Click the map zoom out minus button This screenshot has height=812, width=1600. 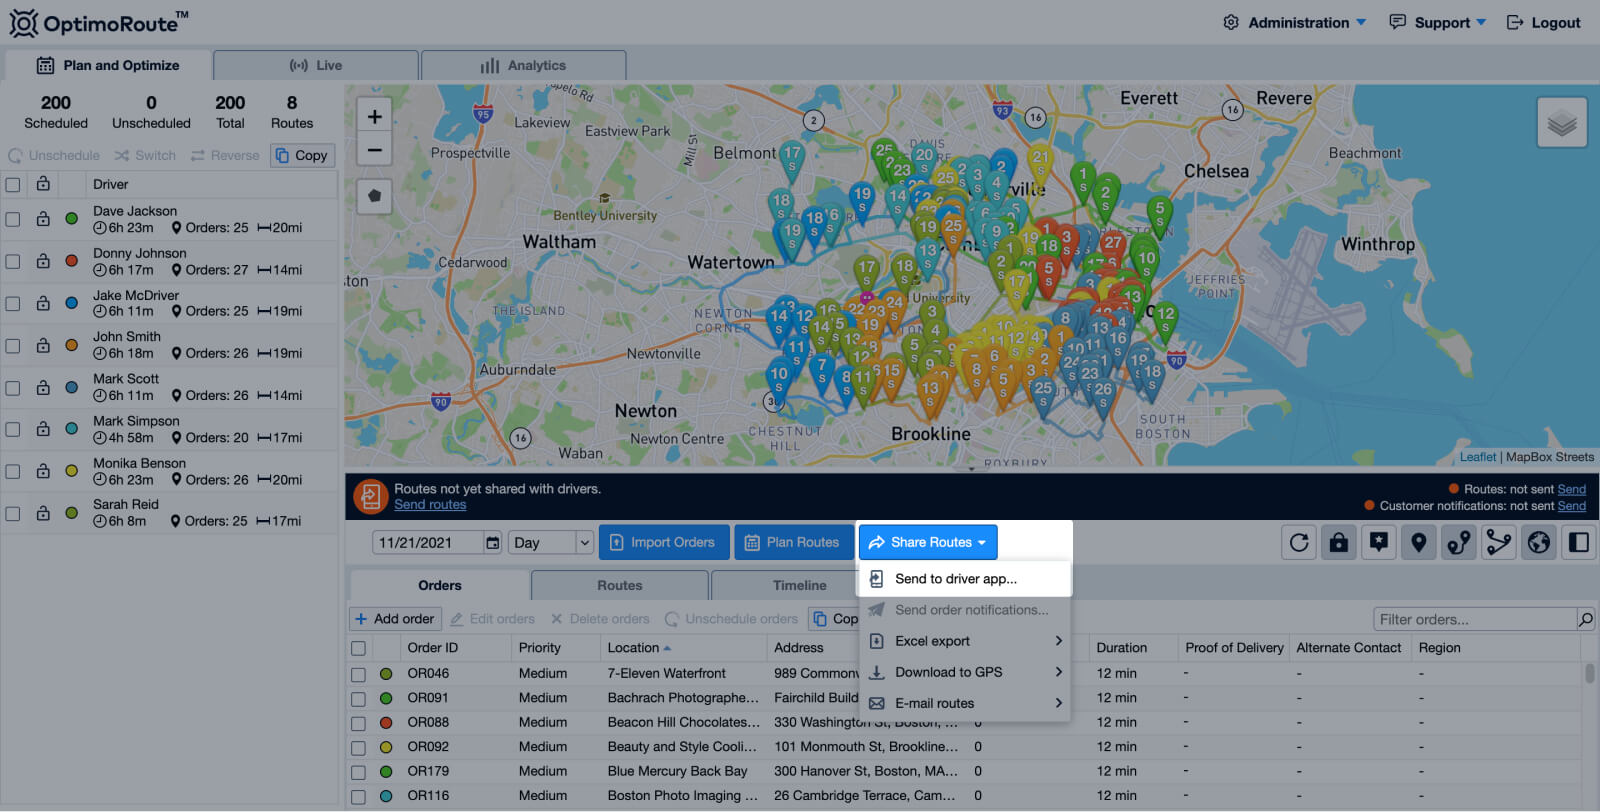pos(374,150)
